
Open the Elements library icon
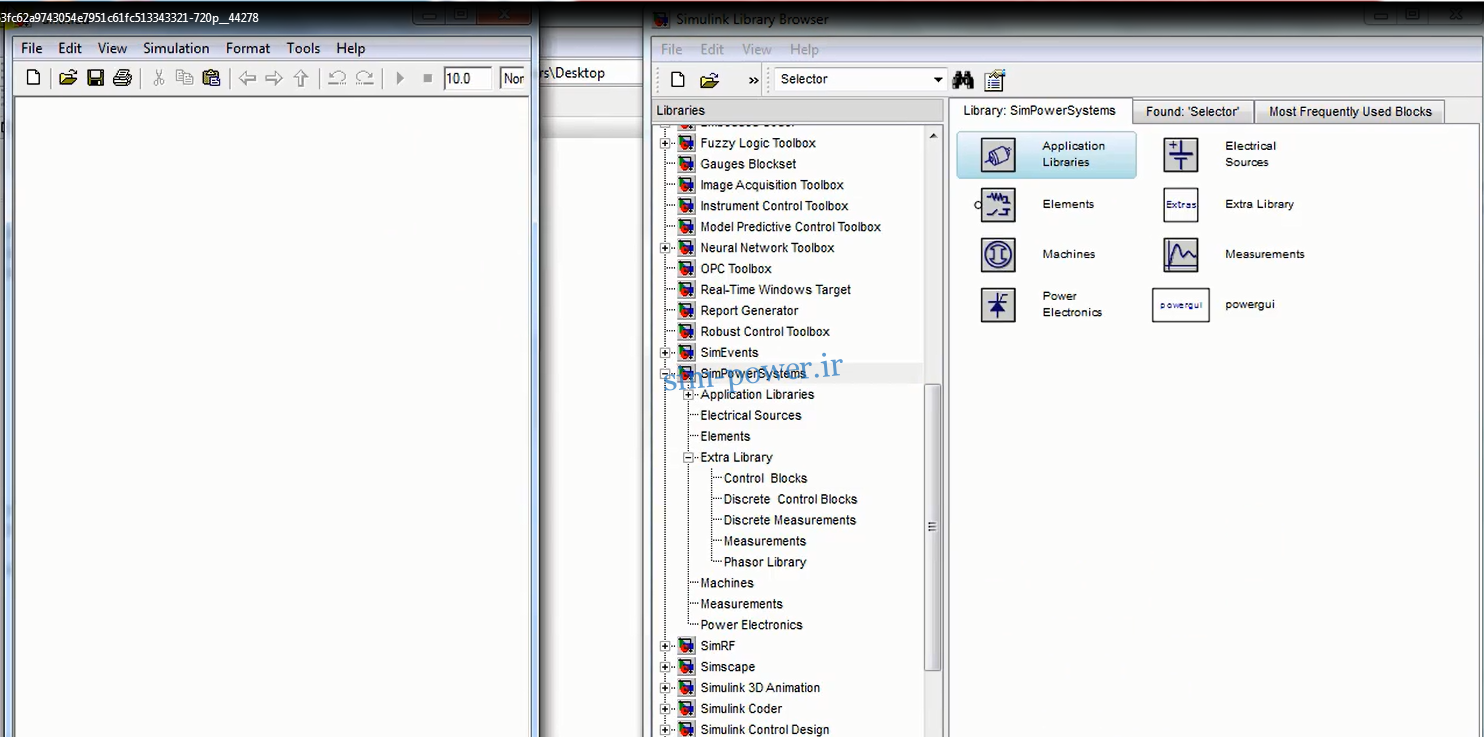click(997, 204)
